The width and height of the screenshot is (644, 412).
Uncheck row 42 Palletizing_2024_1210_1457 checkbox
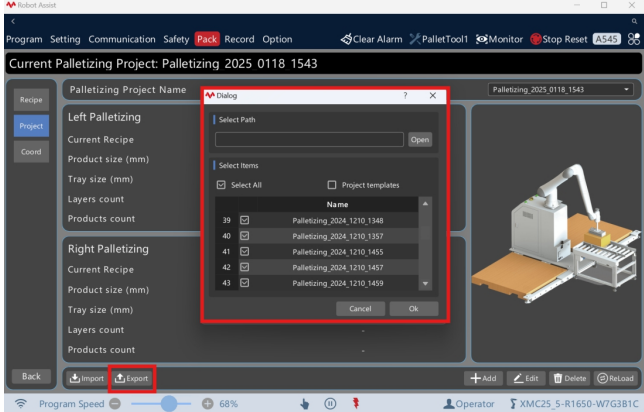tap(244, 267)
